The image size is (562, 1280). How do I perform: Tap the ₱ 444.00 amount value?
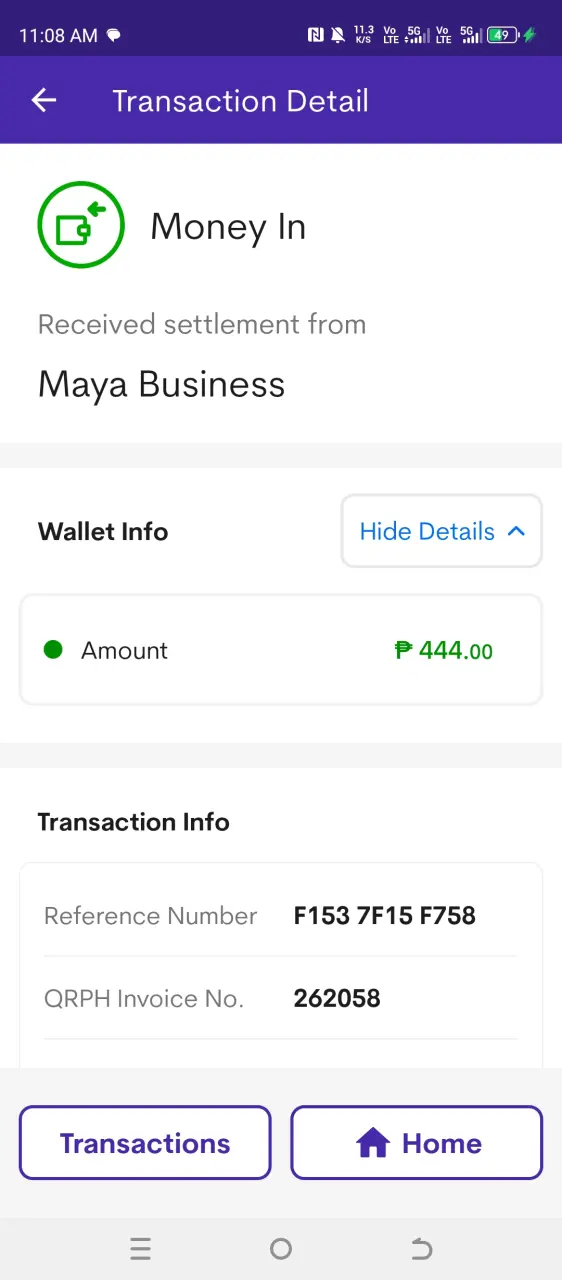click(x=444, y=650)
